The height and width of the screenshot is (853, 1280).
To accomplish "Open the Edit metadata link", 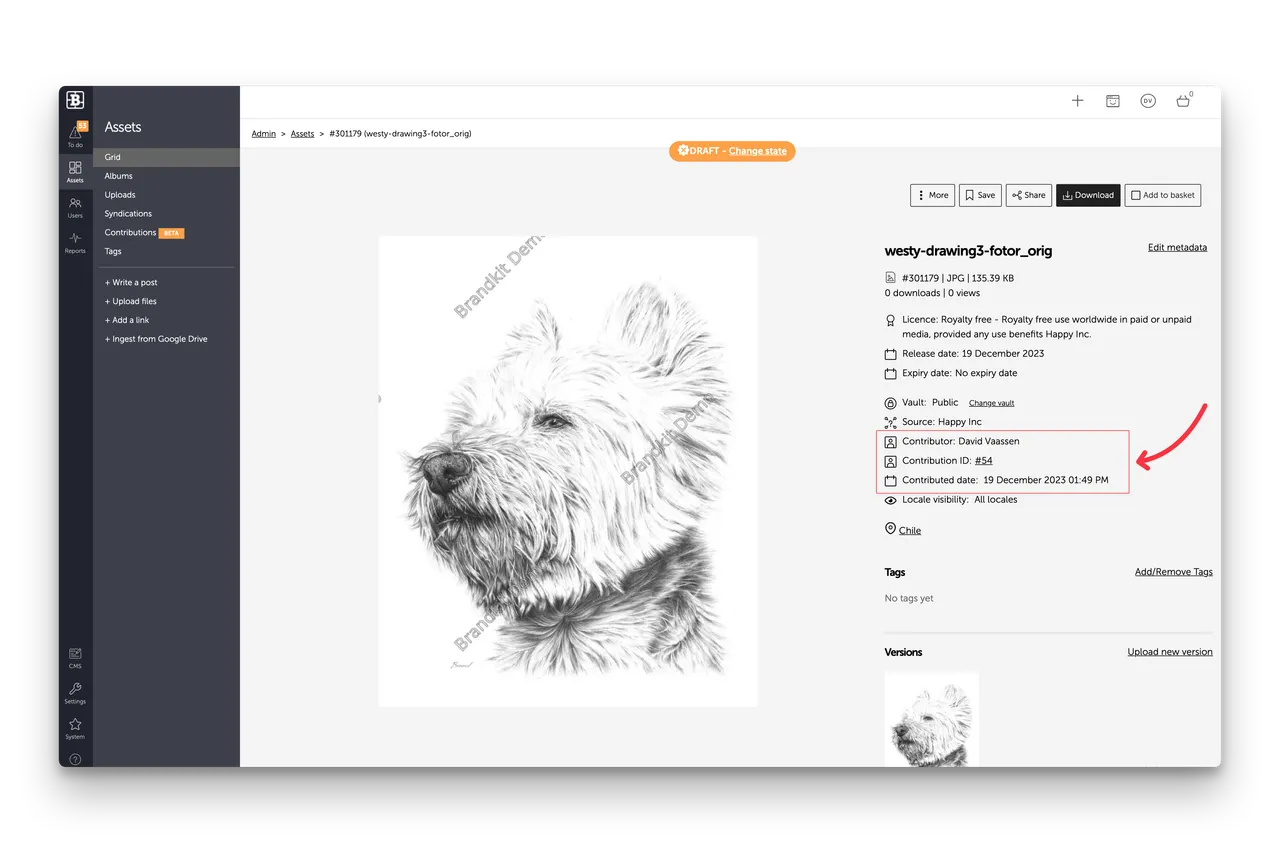I will coord(1177,248).
